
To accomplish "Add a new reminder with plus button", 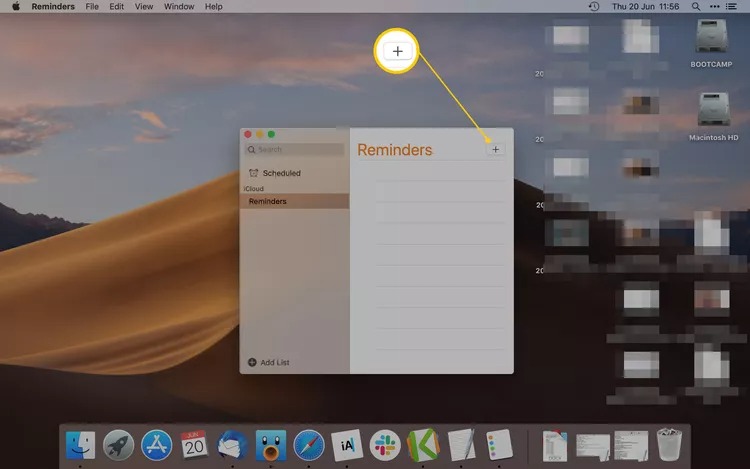I will click(496, 150).
